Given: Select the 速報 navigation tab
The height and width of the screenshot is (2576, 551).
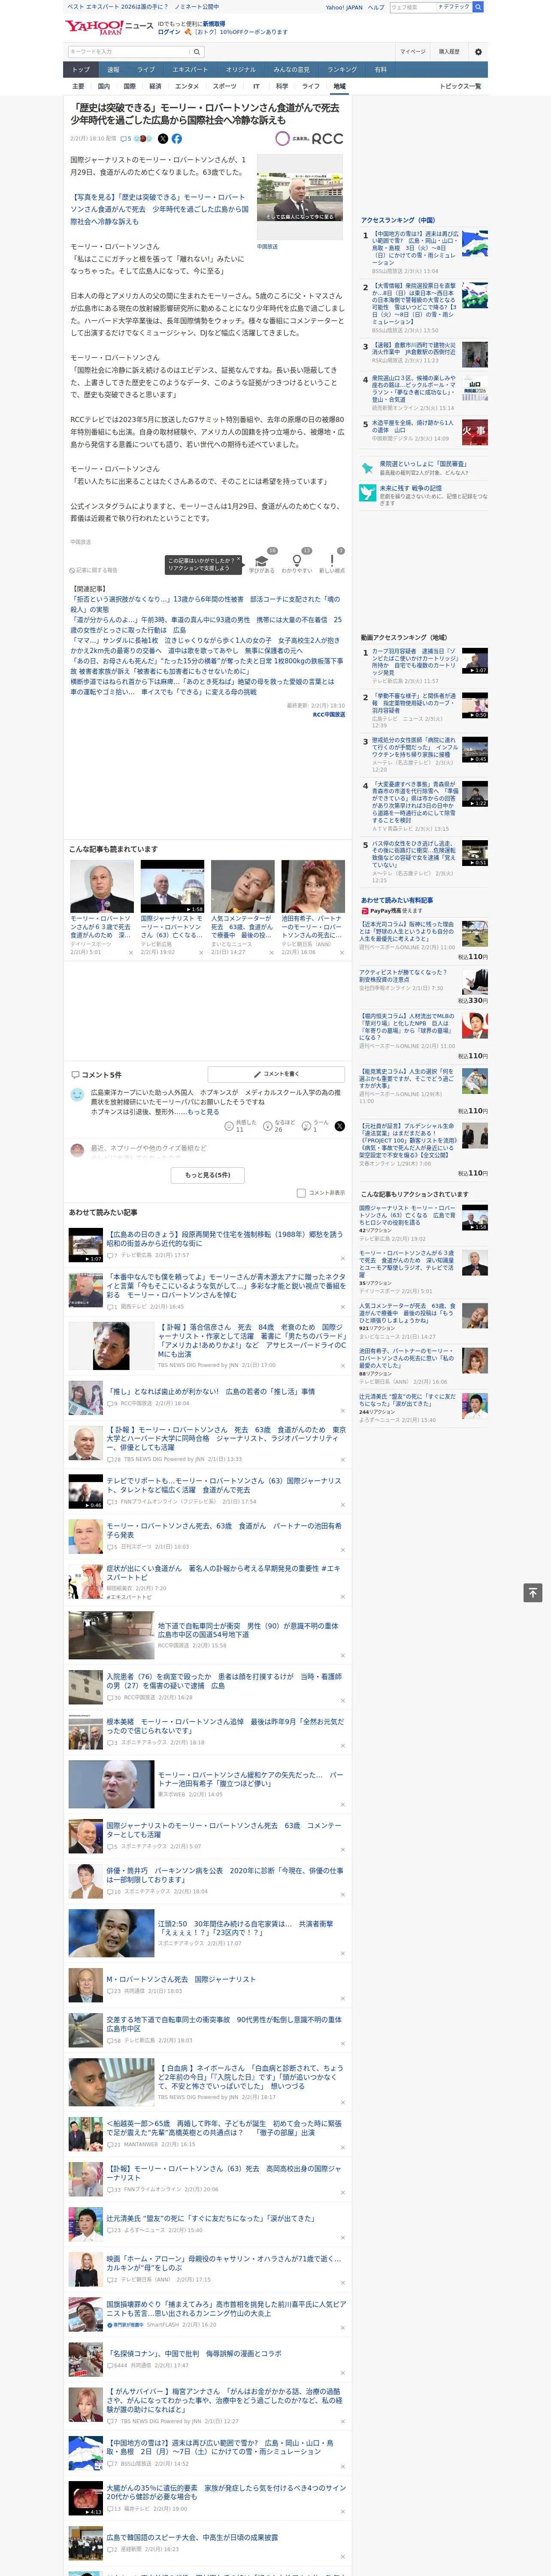Looking at the screenshot, I should point(113,70).
